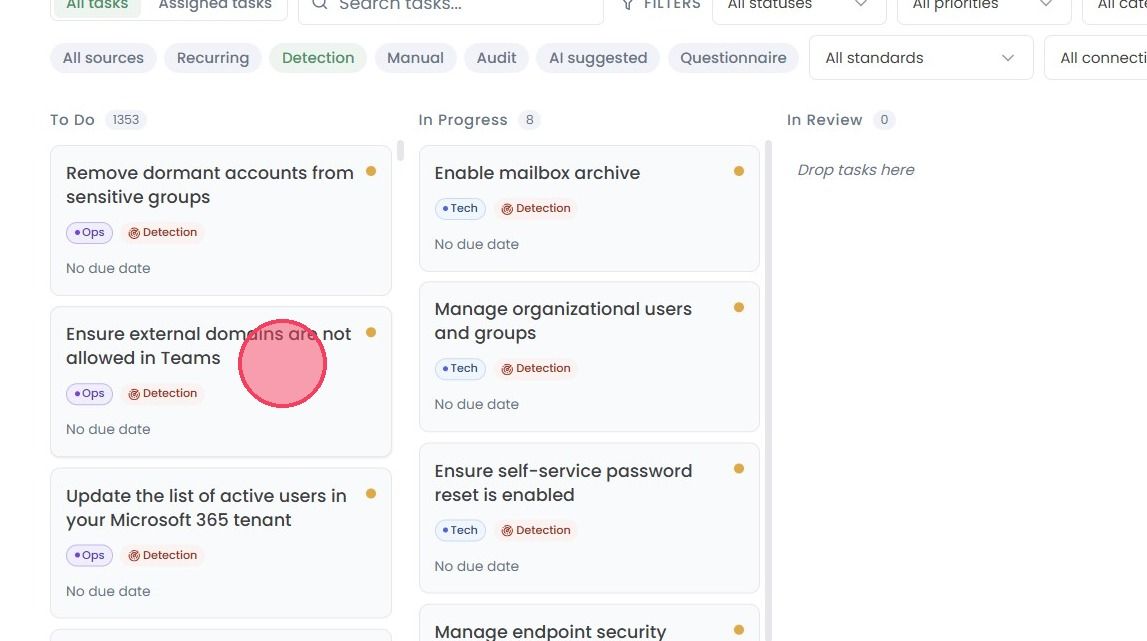Click the To Do column header
The image size is (1147, 641).
pos(72,120)
